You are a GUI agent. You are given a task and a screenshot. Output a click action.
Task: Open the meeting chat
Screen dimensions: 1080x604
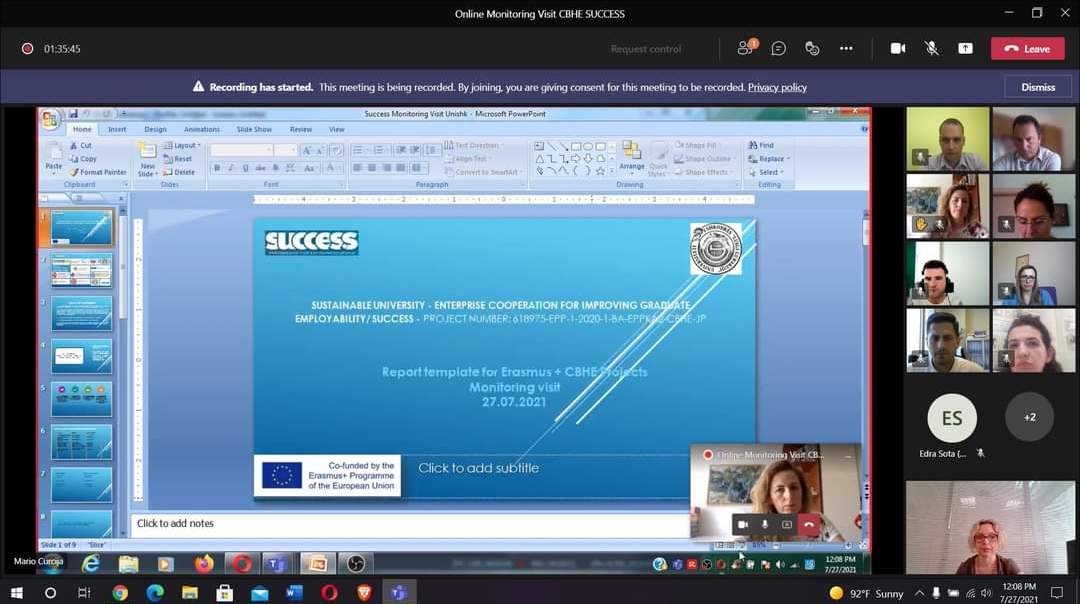[778, 48]
